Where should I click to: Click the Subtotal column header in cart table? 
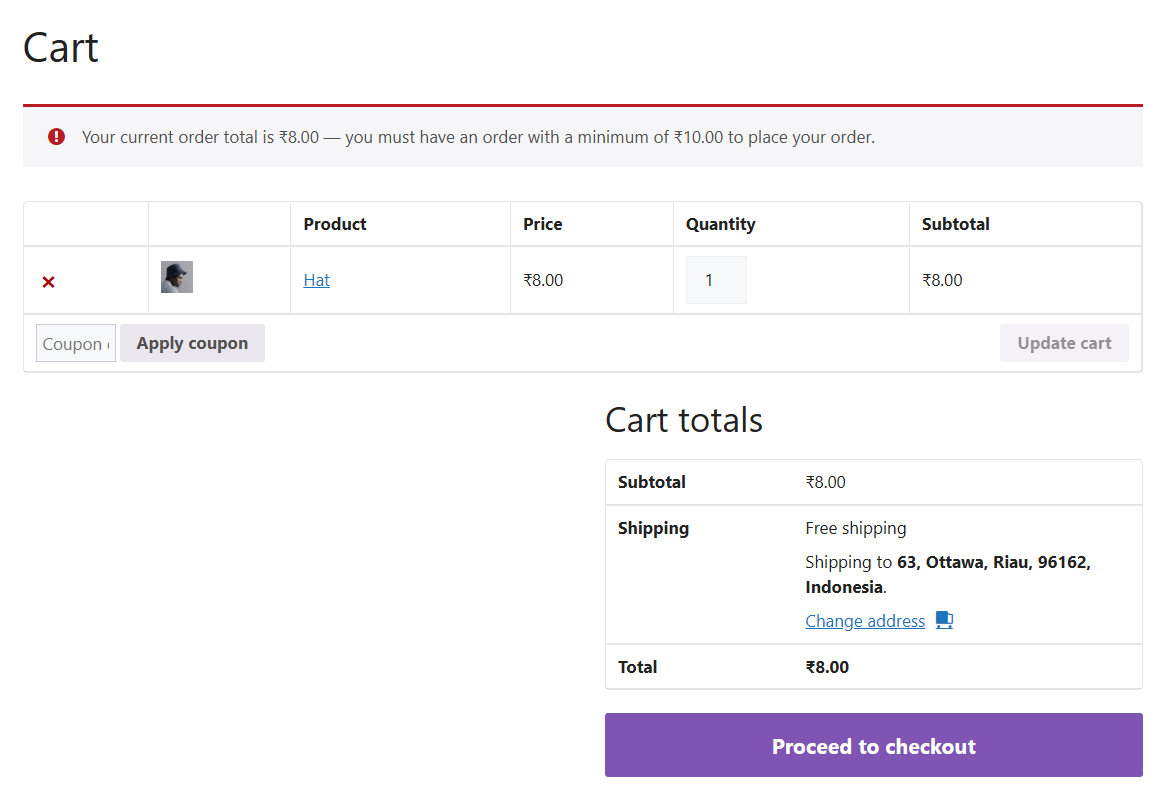[955, 224]
